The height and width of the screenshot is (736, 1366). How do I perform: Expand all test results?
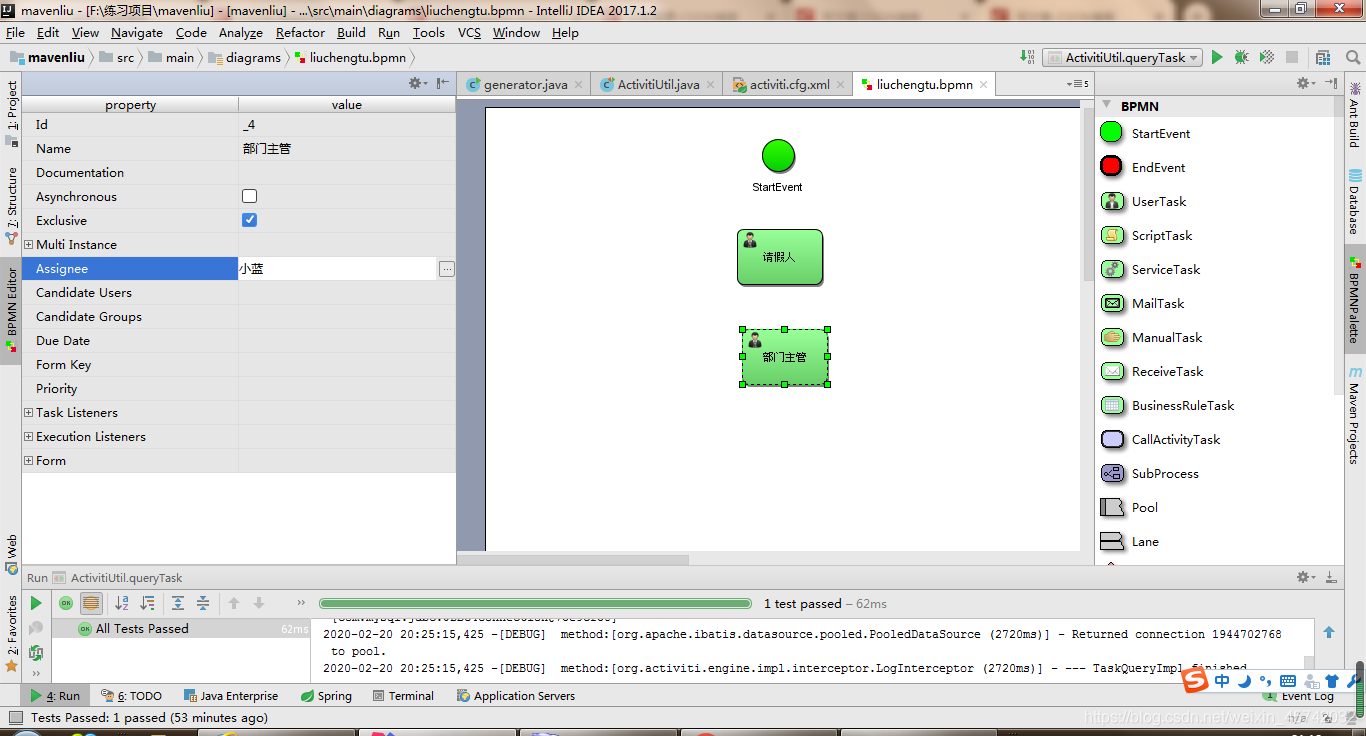coord(178,603)
